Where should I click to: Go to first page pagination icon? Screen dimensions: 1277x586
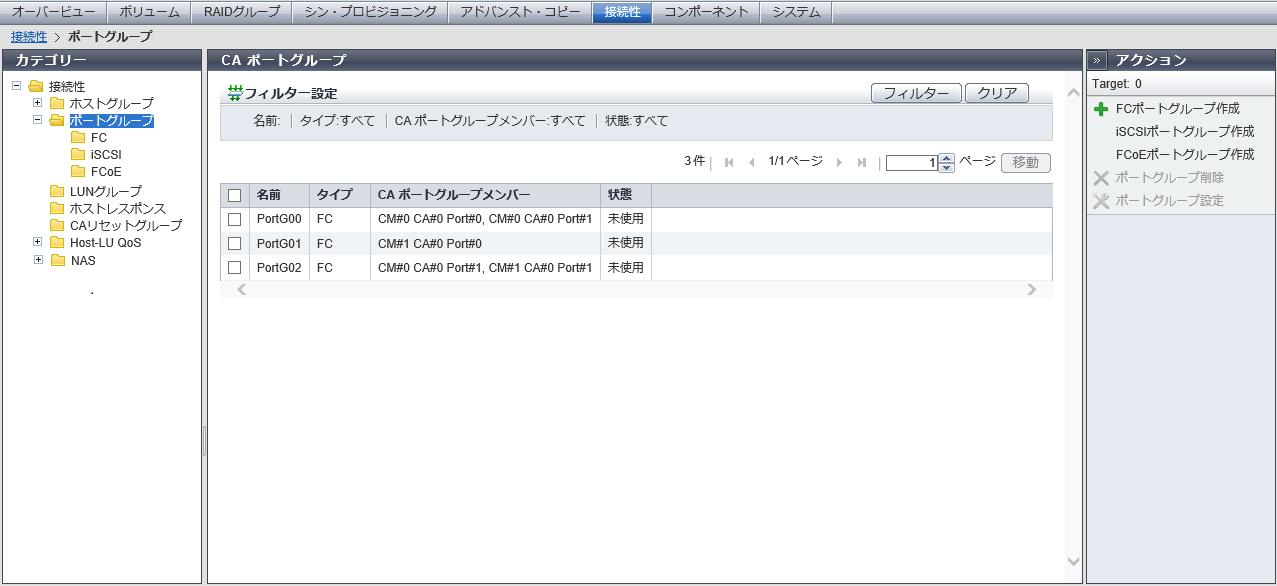tap(729, 162)
